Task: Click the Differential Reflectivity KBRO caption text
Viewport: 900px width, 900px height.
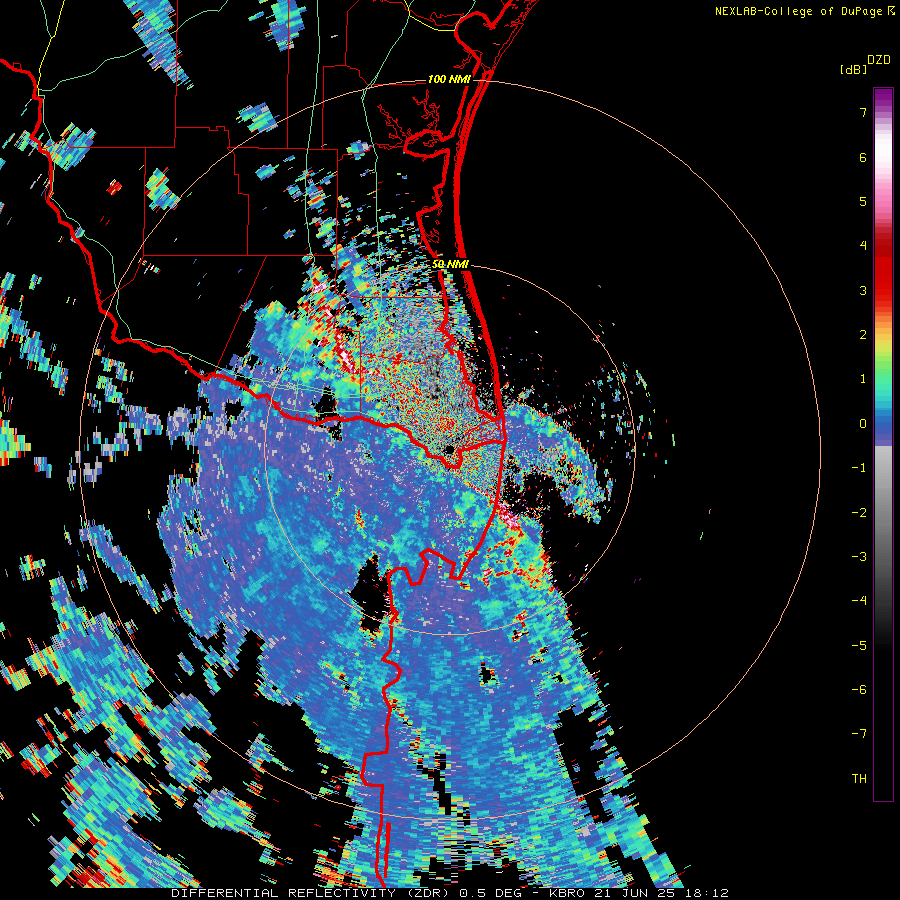Action: [450, 893]
